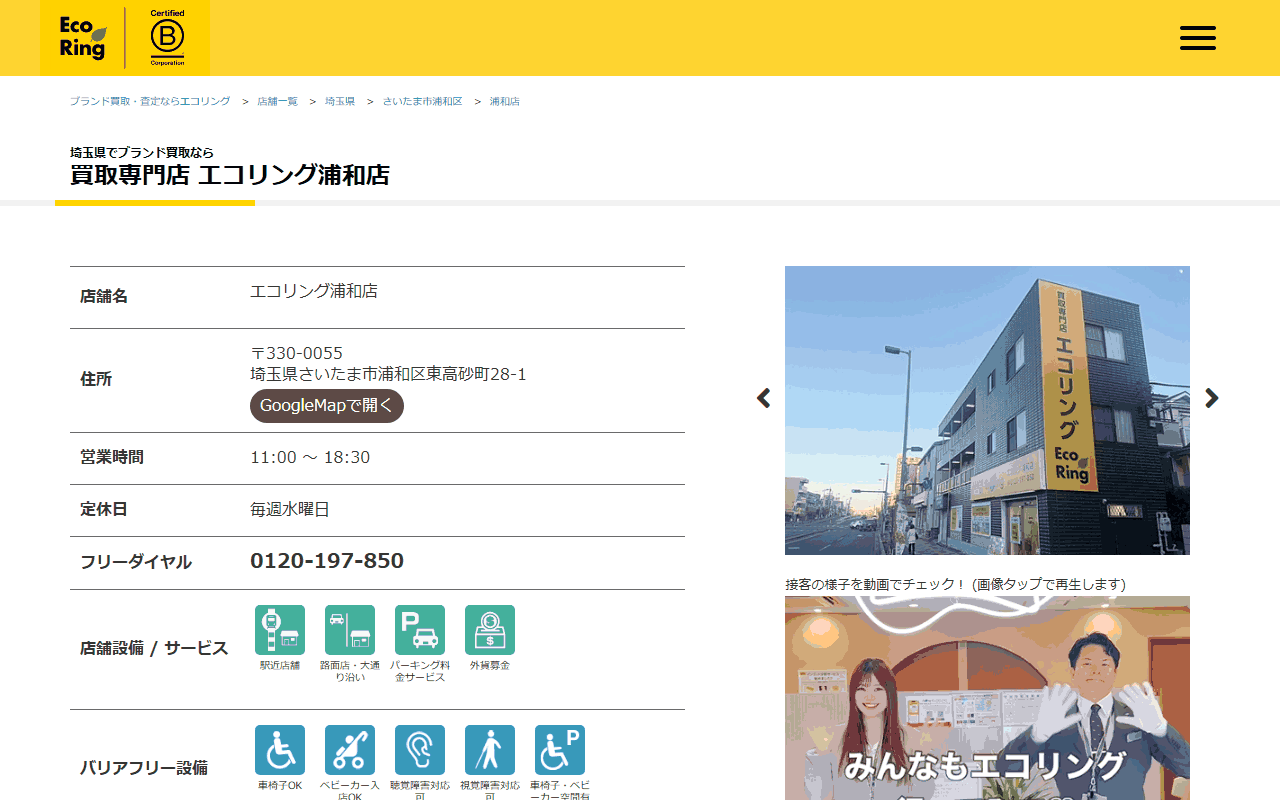
Task: Click the 店舗名 row label
Action: [104, 296]
